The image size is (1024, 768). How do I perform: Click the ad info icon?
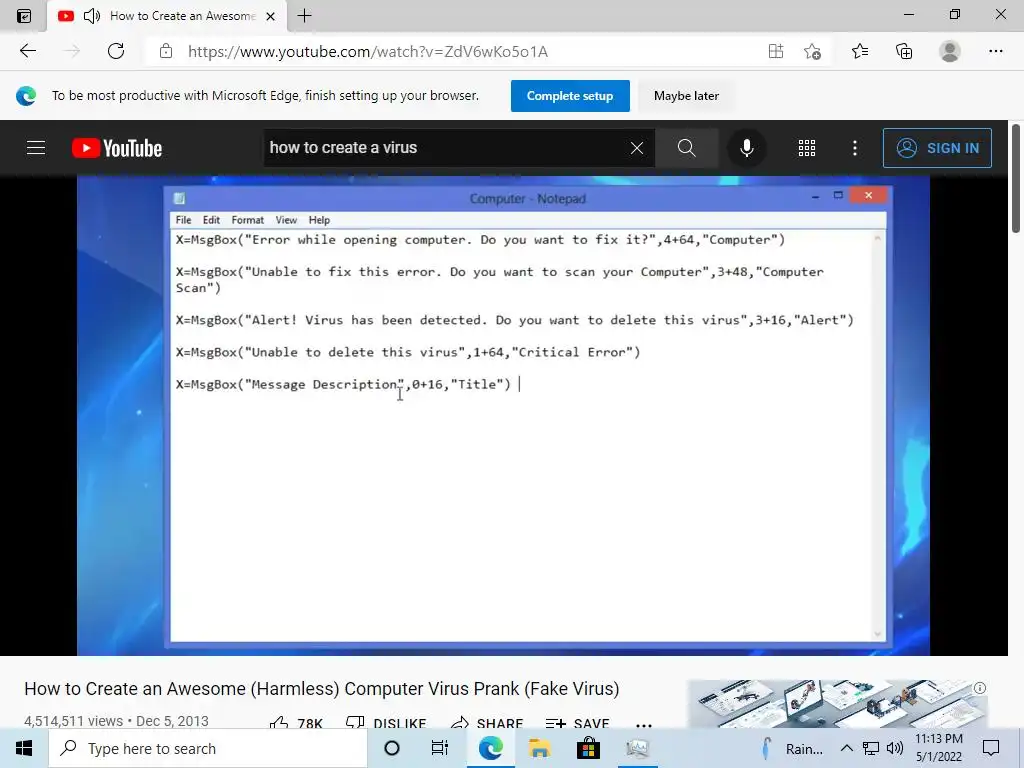[x=980, y=688]
